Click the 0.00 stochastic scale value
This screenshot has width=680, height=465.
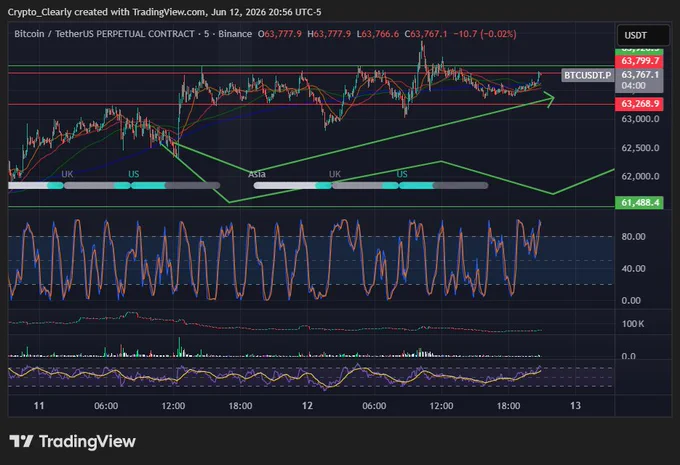point(631,301)
